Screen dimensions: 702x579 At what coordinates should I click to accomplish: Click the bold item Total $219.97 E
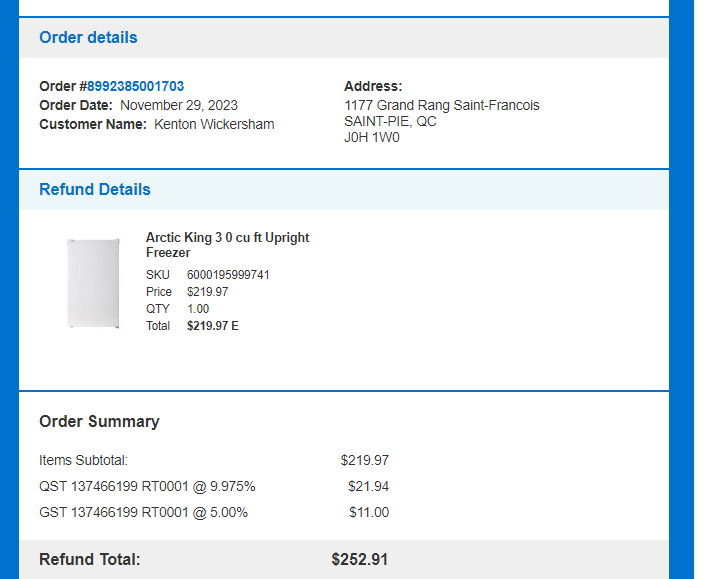pyautogui.click(x=213, y=326)
